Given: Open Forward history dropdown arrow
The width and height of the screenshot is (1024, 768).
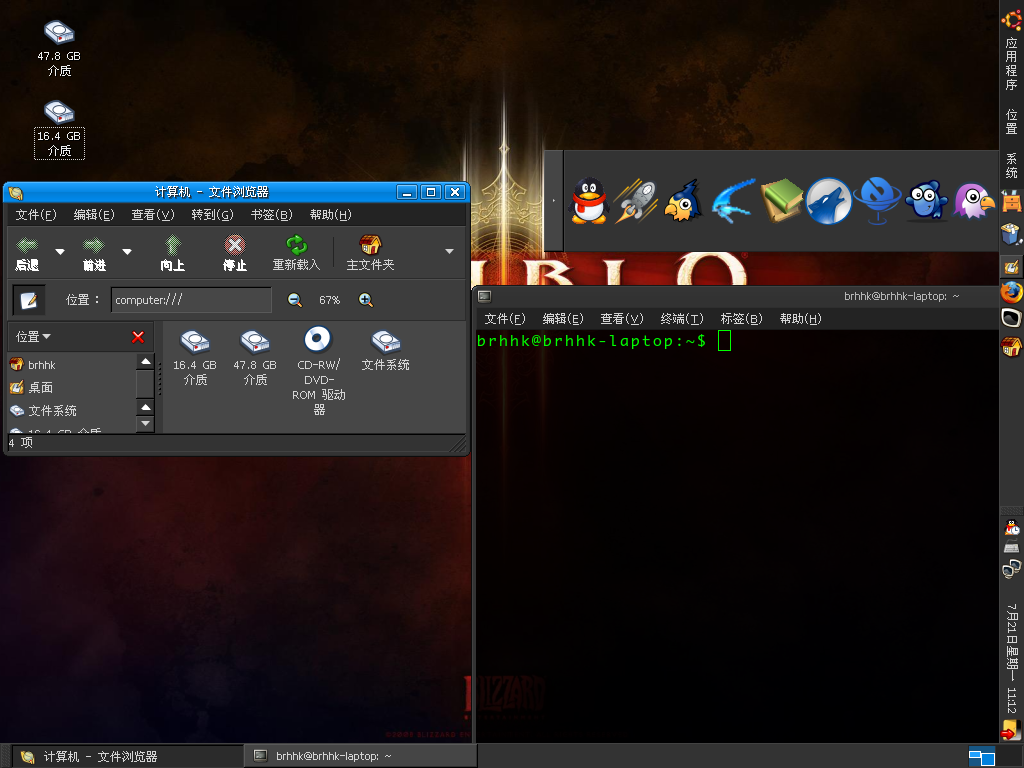Looking at the screenshot, I should pos(127,251).
